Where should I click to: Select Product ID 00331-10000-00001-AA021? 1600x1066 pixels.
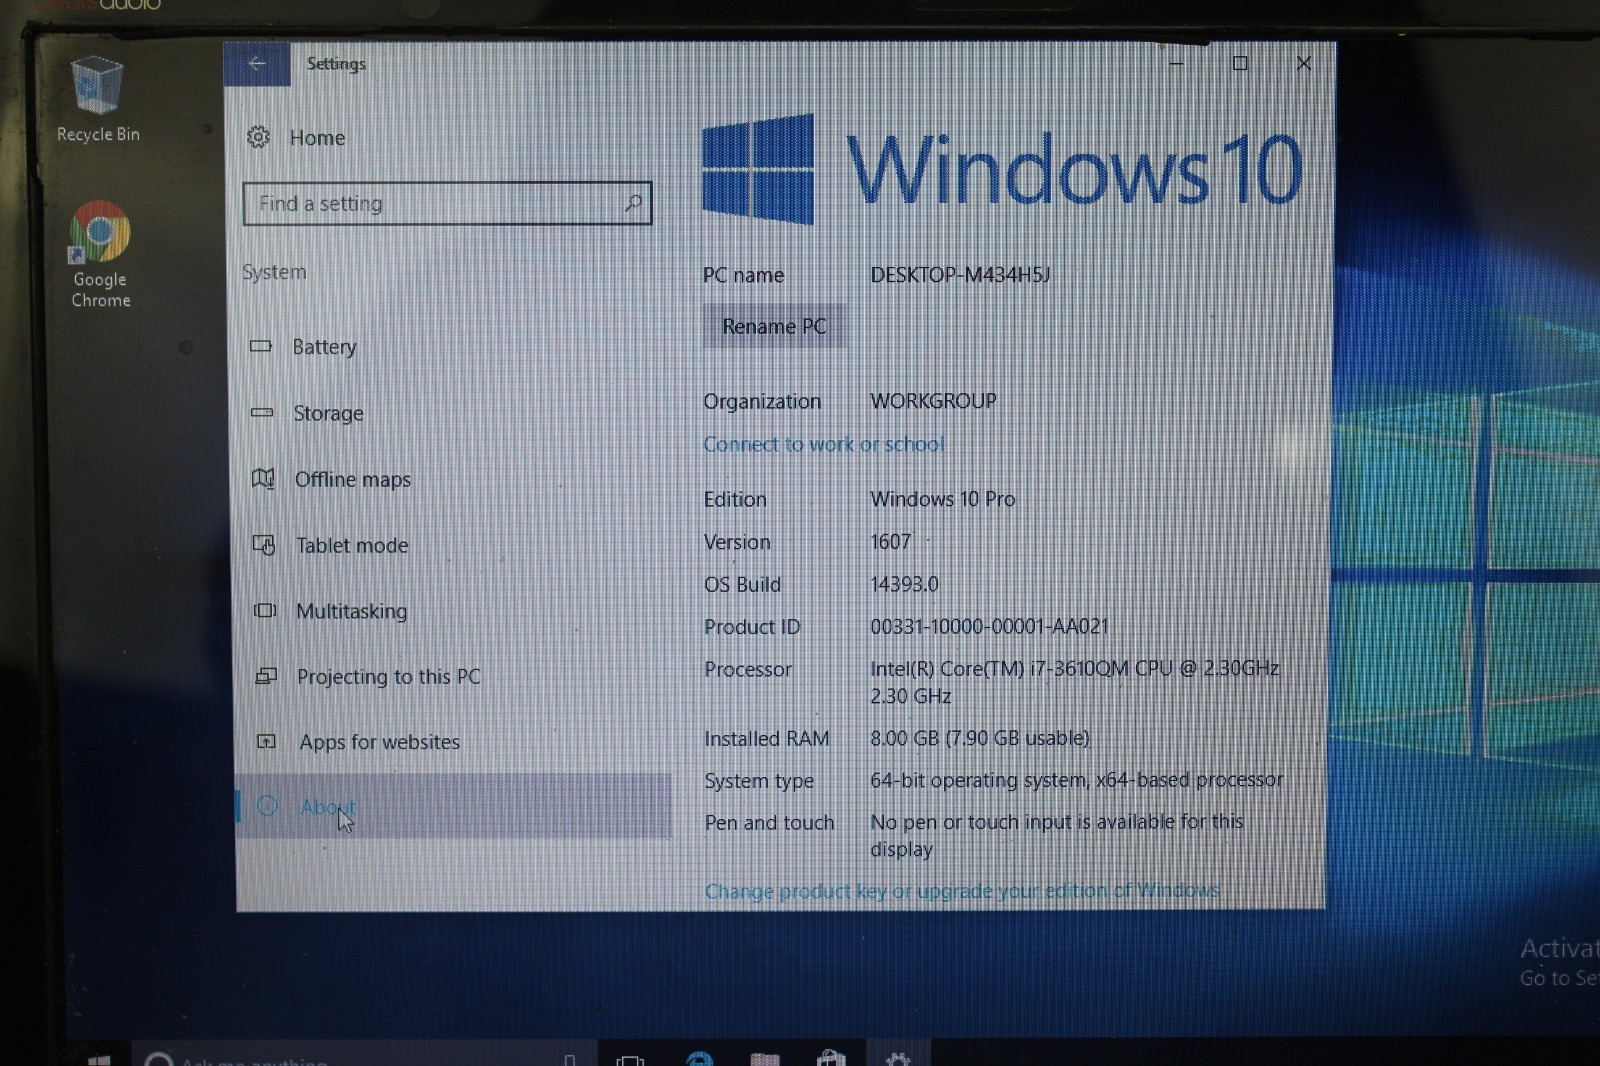point(989,626)
